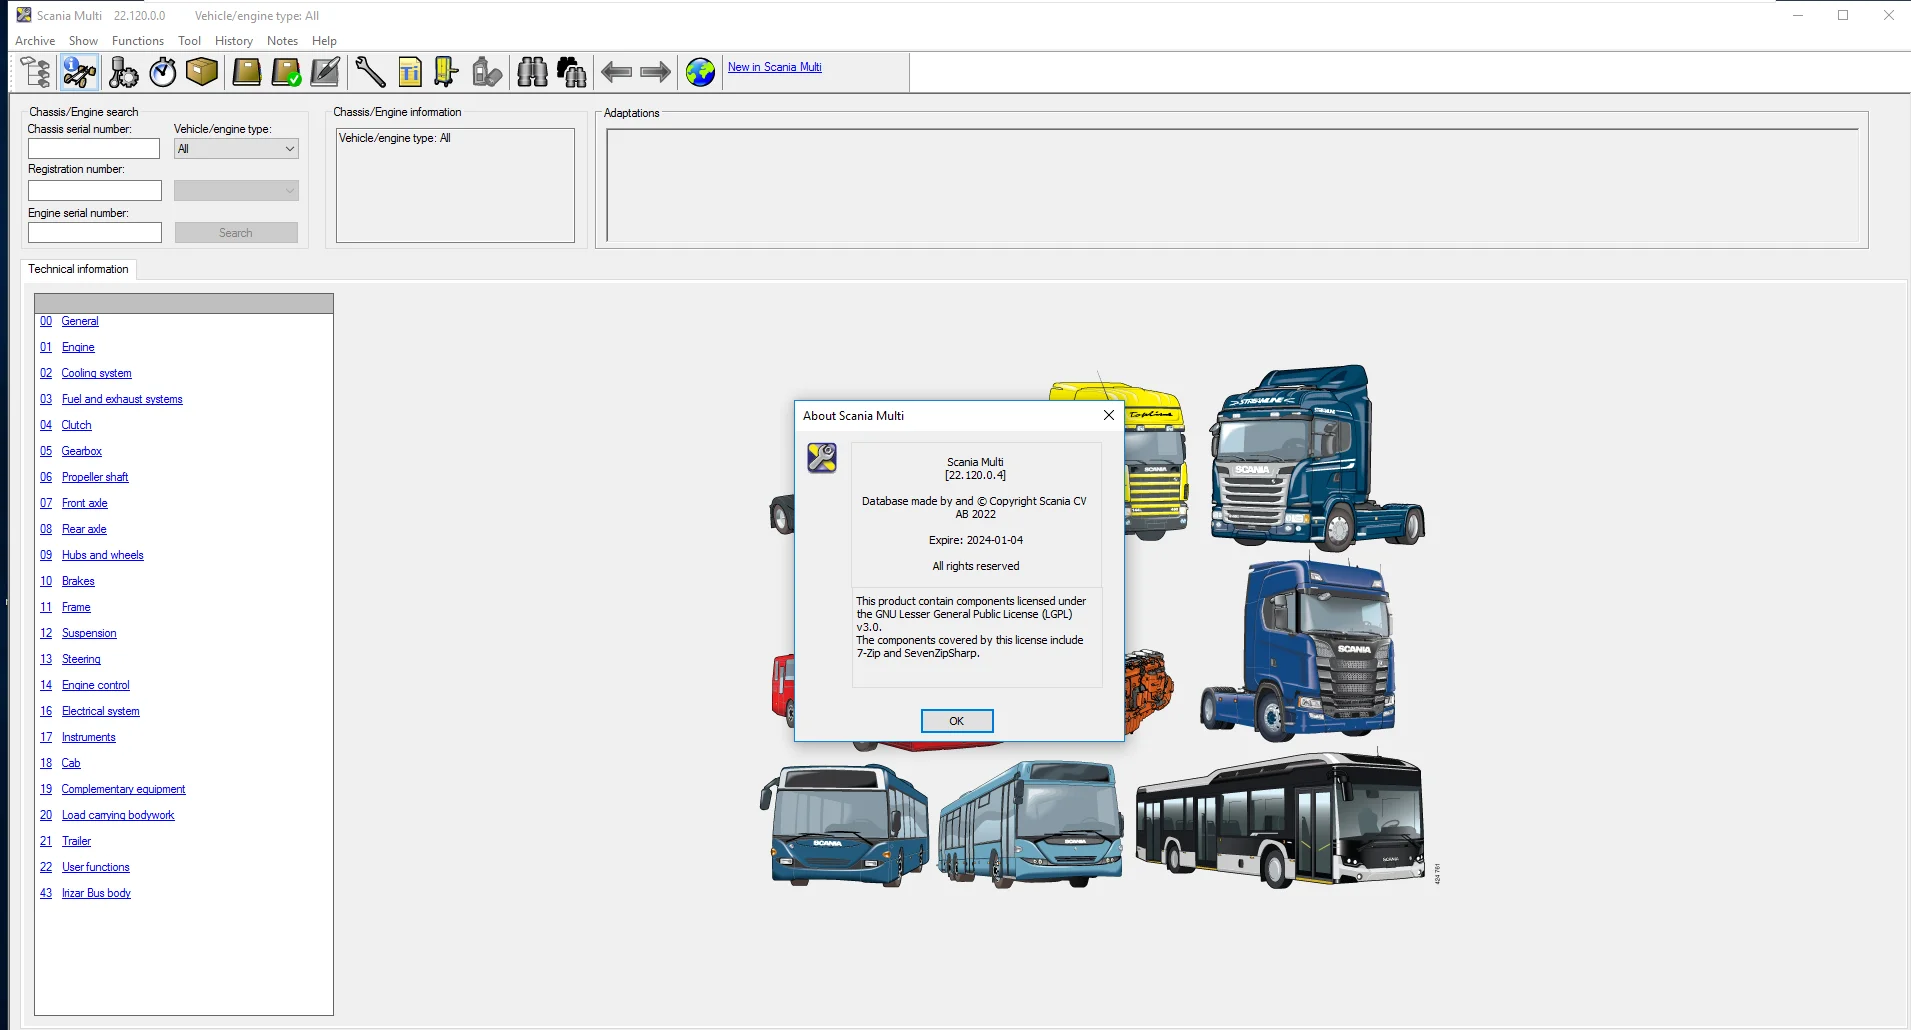The image size is (1911, 1030).
Task: Open the Notes menu
Action: (x=282, y=41)
